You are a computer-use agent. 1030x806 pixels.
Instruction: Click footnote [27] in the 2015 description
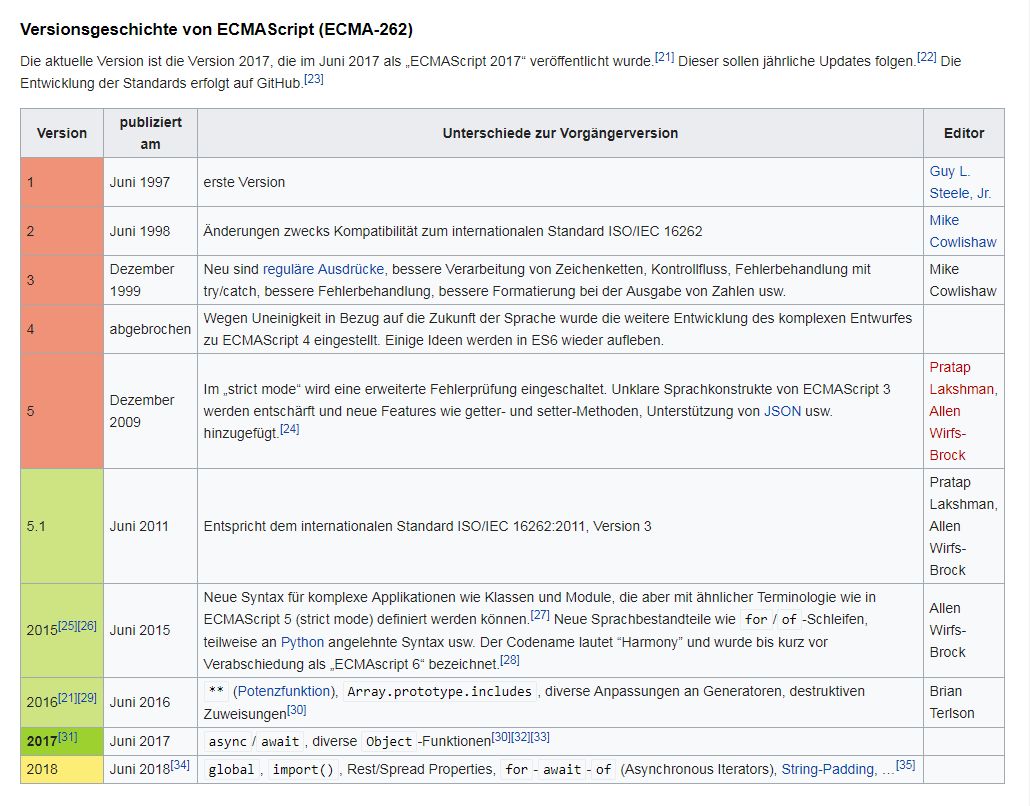539,615
